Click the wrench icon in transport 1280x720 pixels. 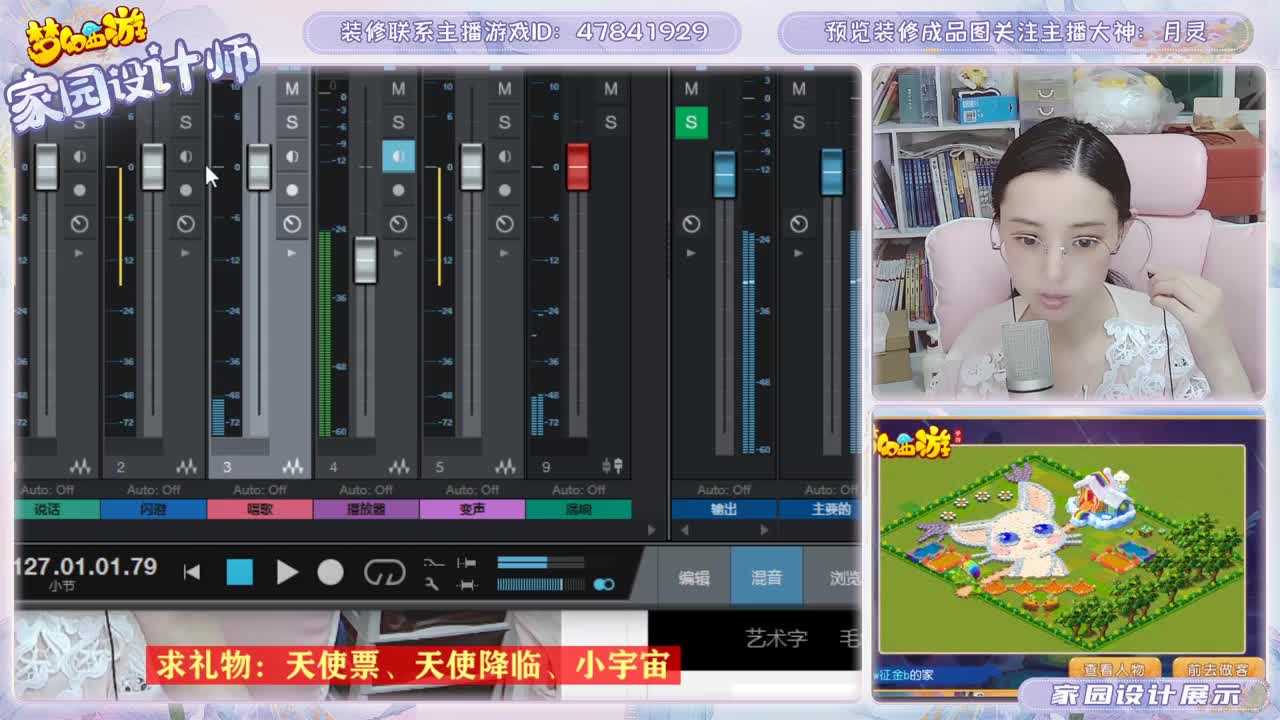433,584
